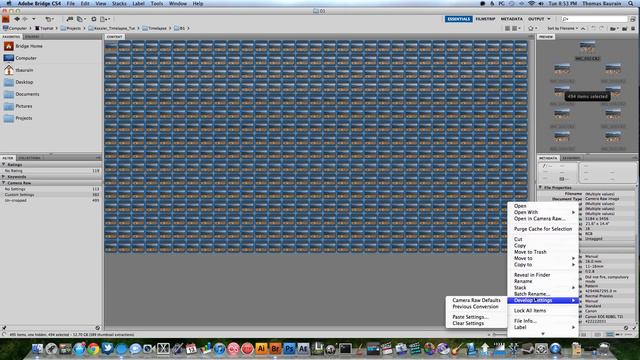
Task: Open Spotlight search in the menu bar
Action: pyautogui.click(x=631, y=3)
